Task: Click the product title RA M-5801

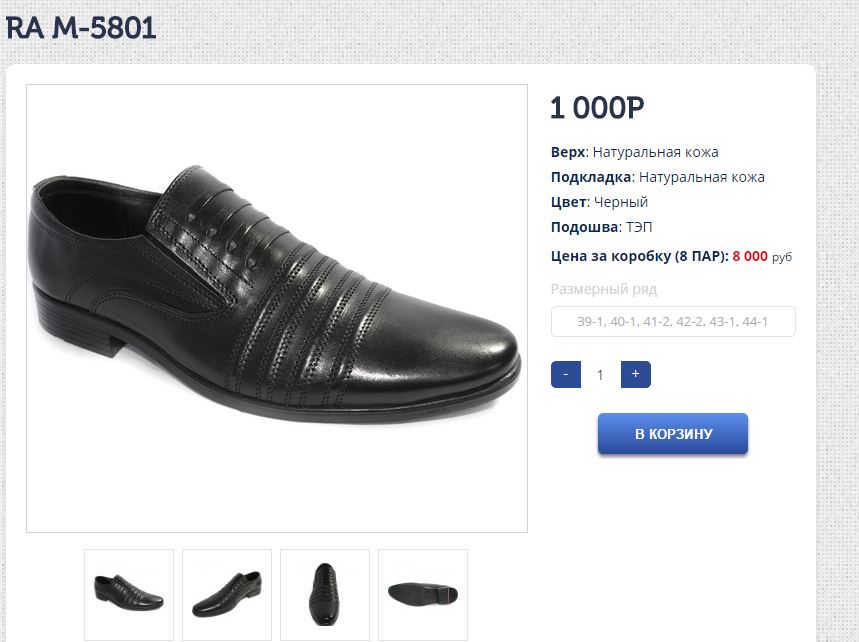Action: [x=82, y=28]
